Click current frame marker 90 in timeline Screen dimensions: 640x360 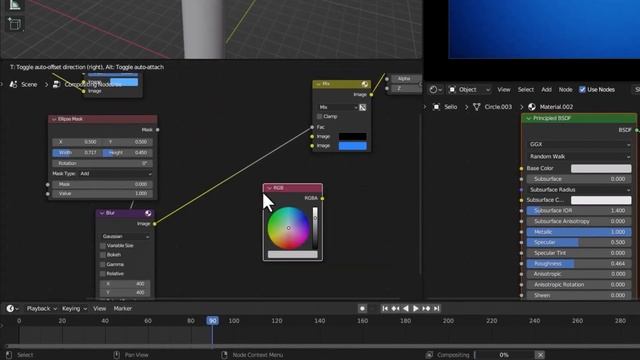click(x=212, y=321)
